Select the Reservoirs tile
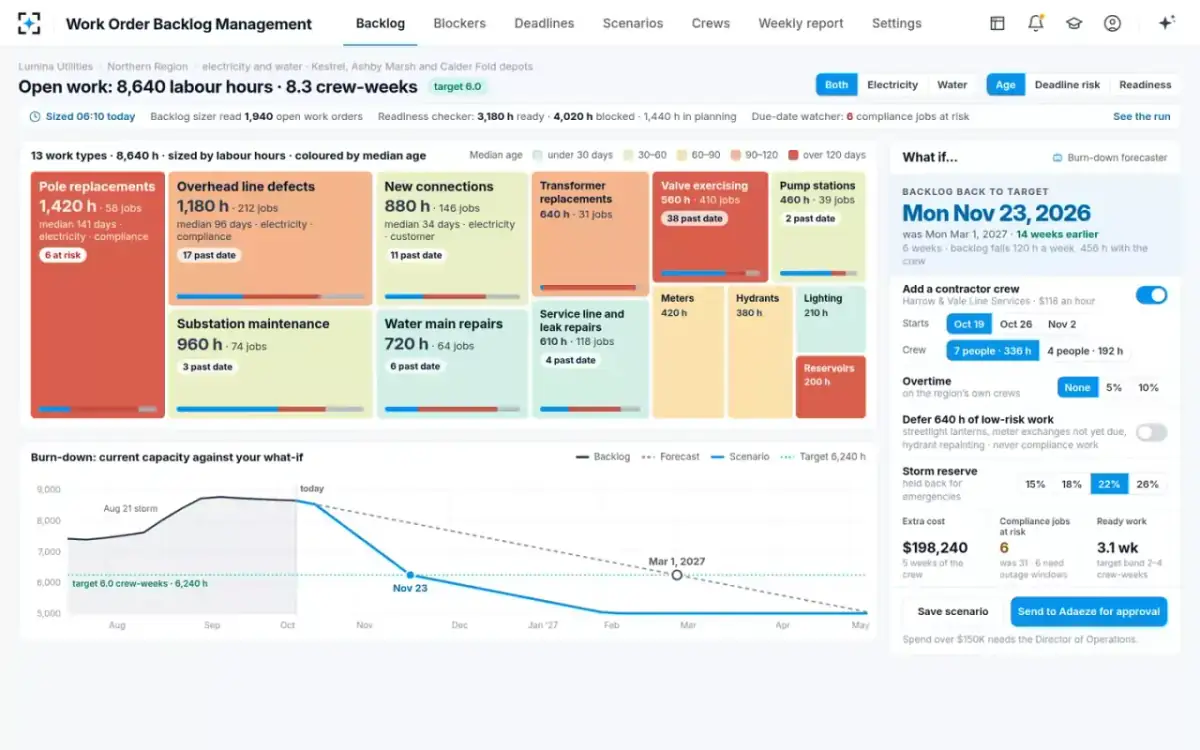1200x750 pixels. point(830,387)
